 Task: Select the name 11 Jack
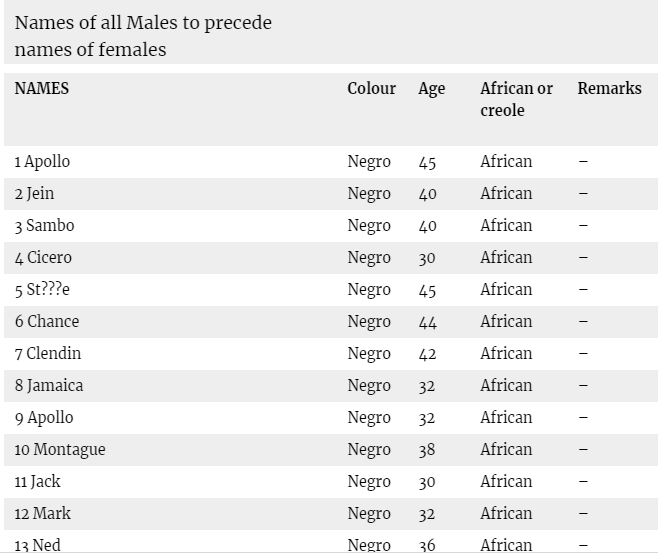38,482
